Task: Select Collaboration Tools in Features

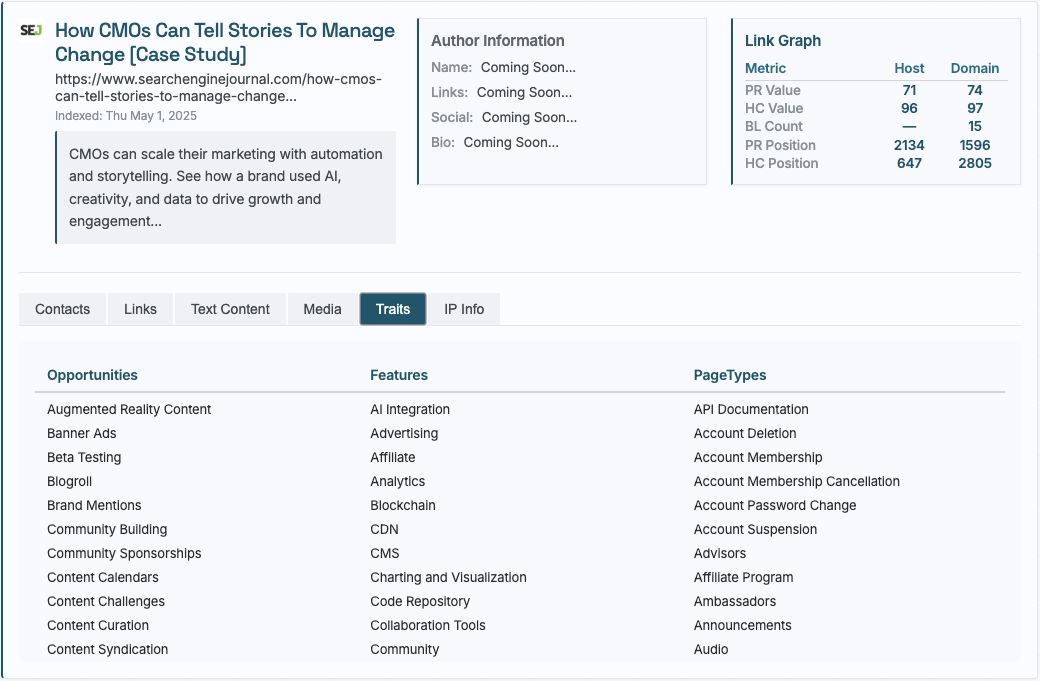Action: (x=428, y=625)
